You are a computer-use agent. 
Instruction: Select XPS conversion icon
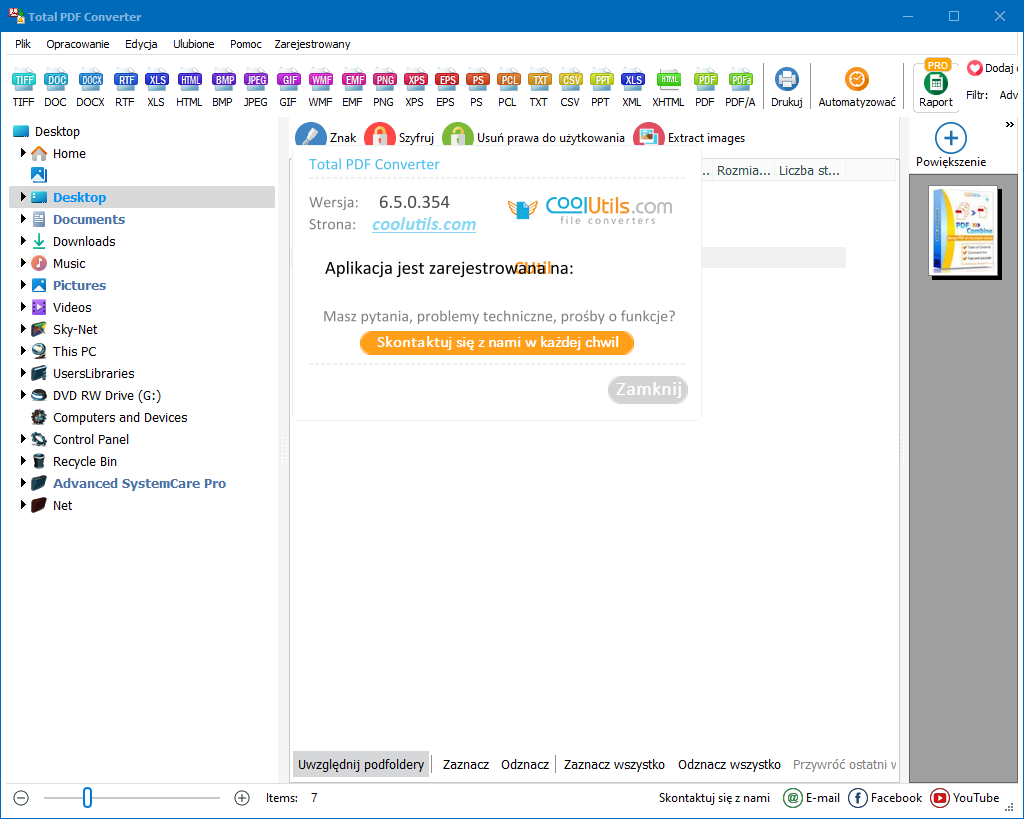[415, 88]
